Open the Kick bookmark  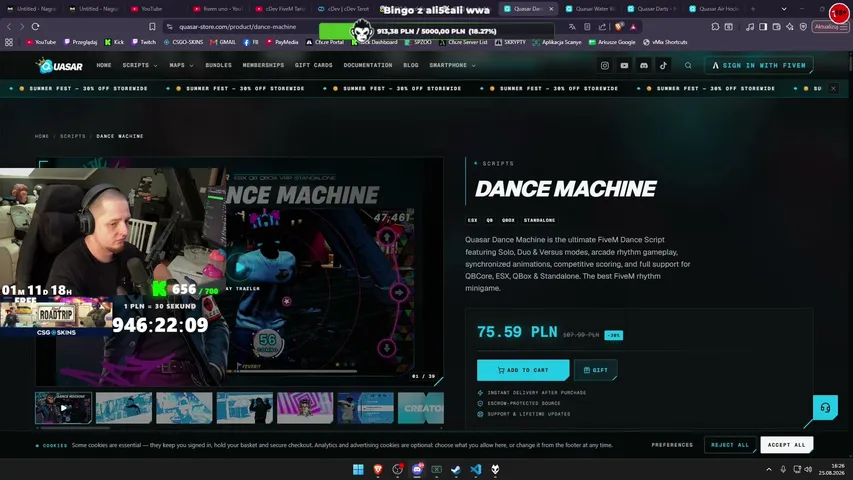pyautogui.click(x=114, y=42)
